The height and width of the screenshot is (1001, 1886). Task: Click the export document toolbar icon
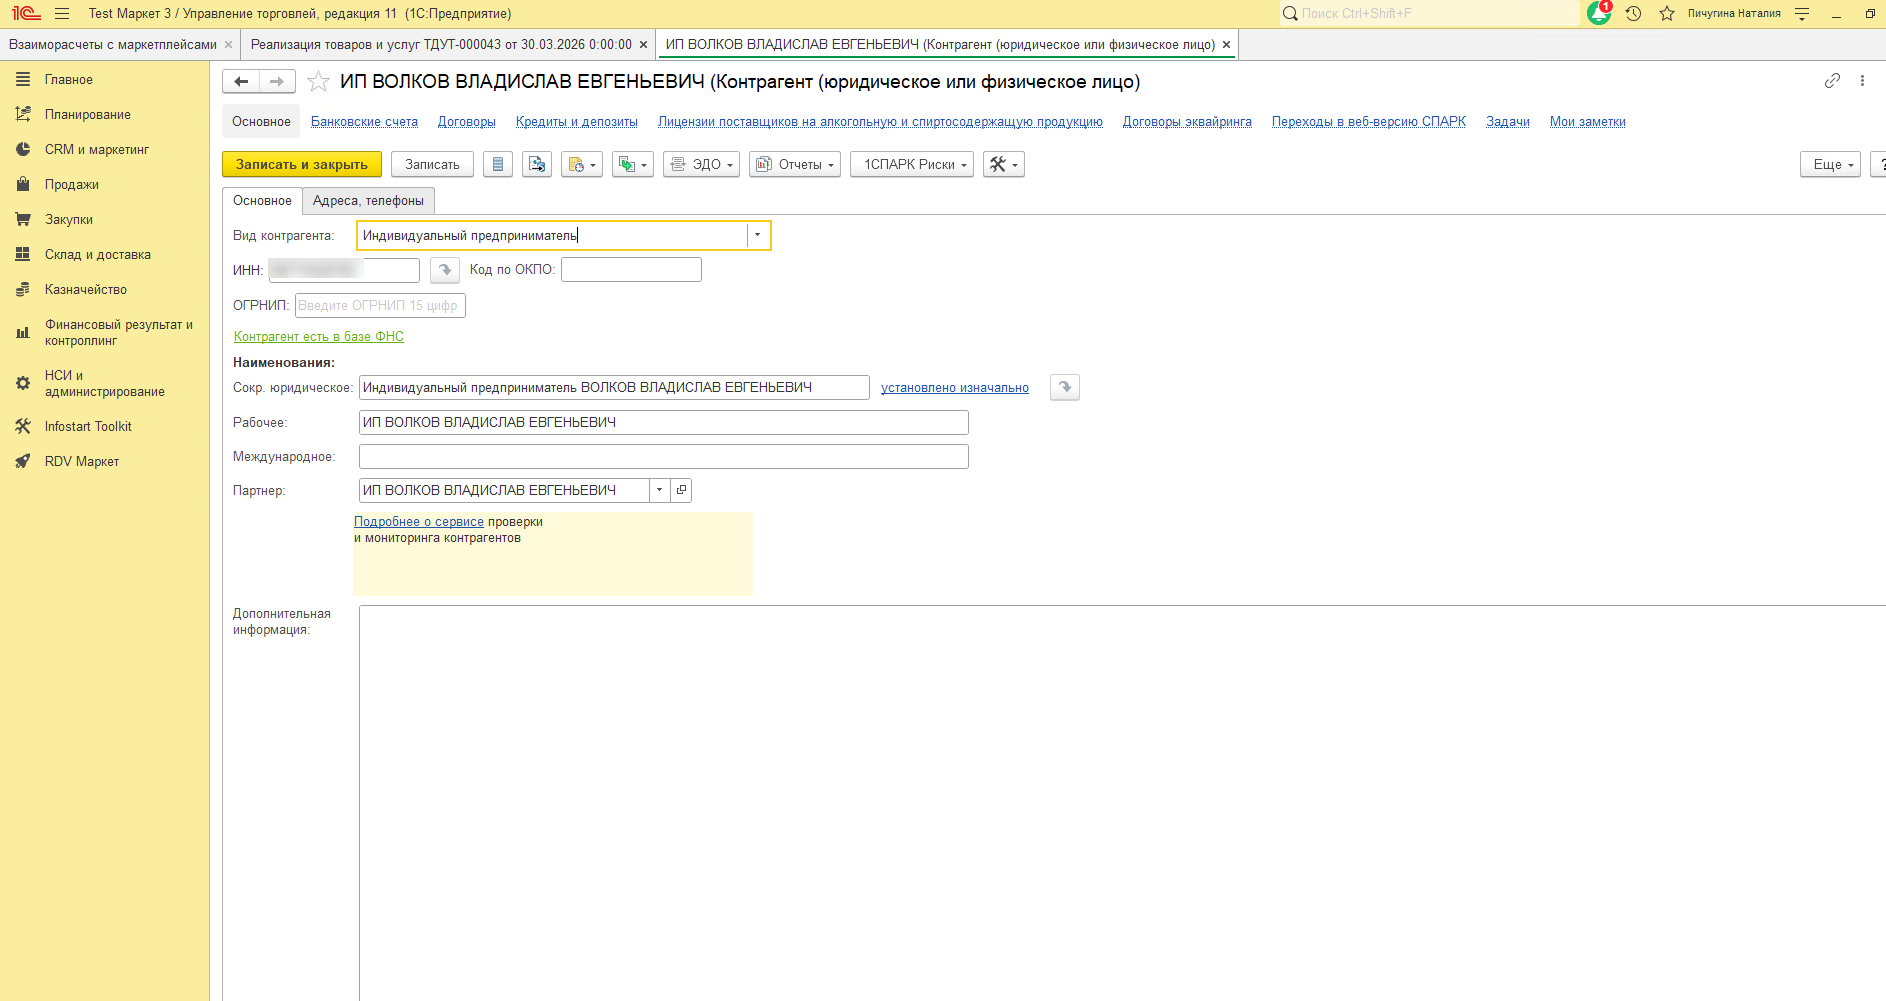pyautogui.click(x=537, y=165)
